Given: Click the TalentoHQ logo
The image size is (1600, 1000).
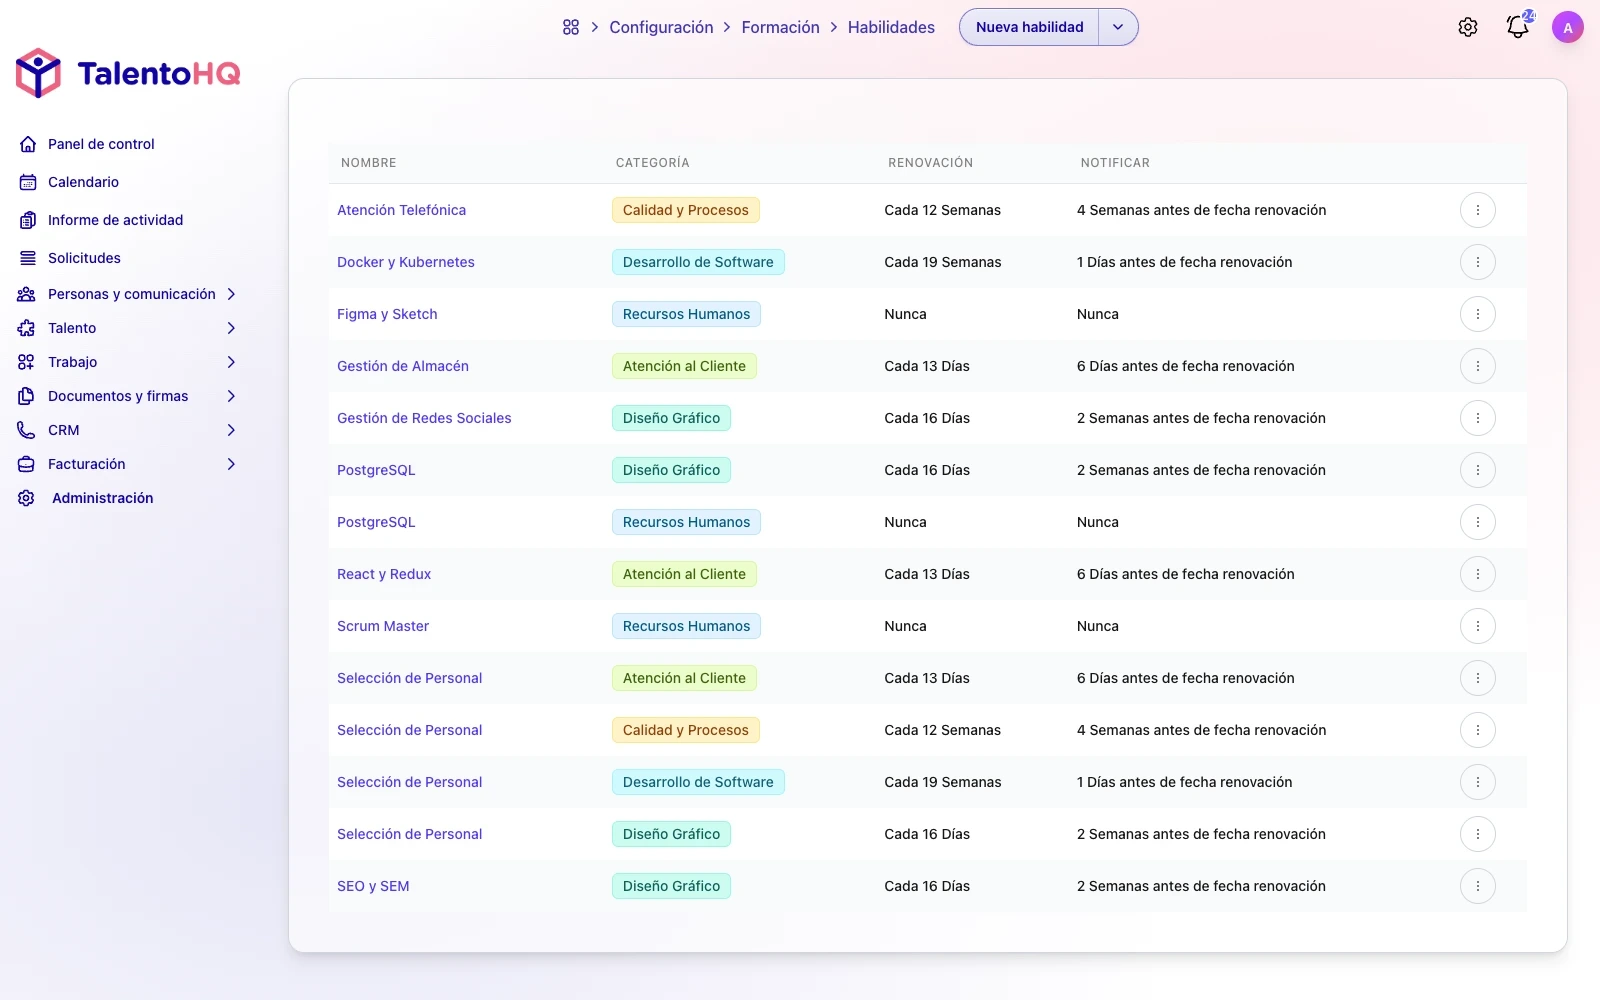Looking at the screenshot, I should 128,73.
